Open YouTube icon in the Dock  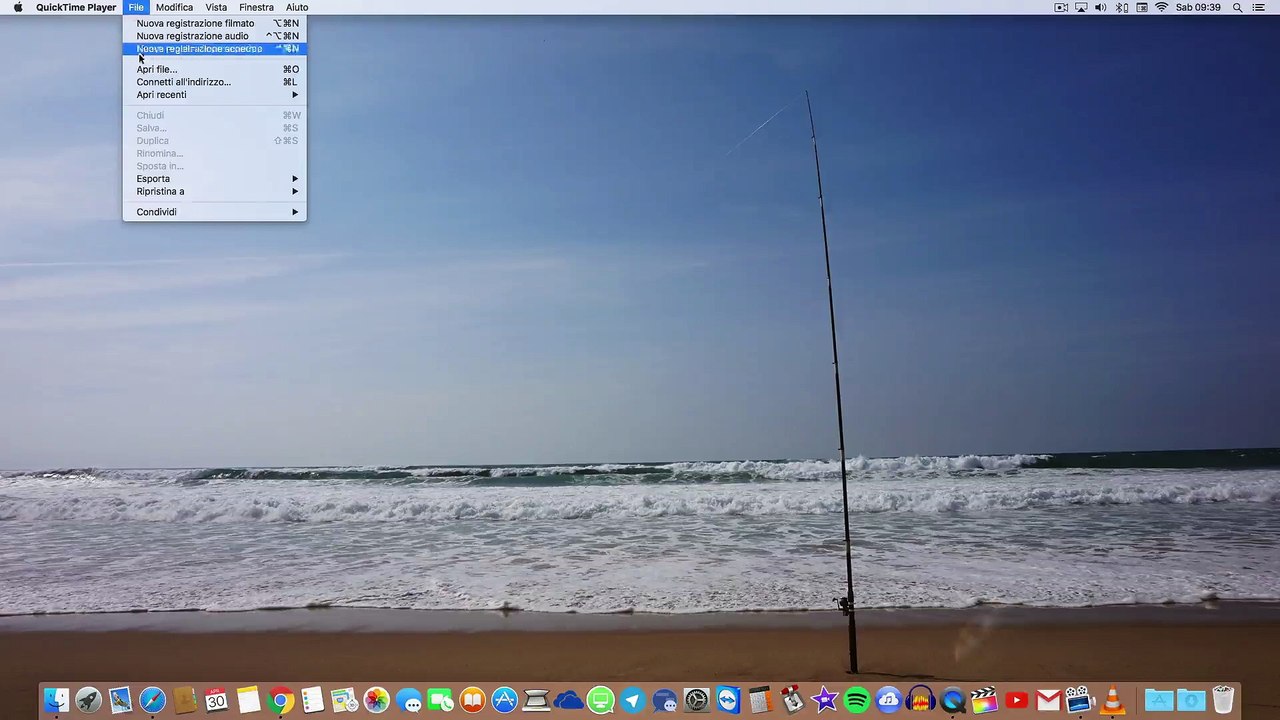click(x=1016, y=701)
